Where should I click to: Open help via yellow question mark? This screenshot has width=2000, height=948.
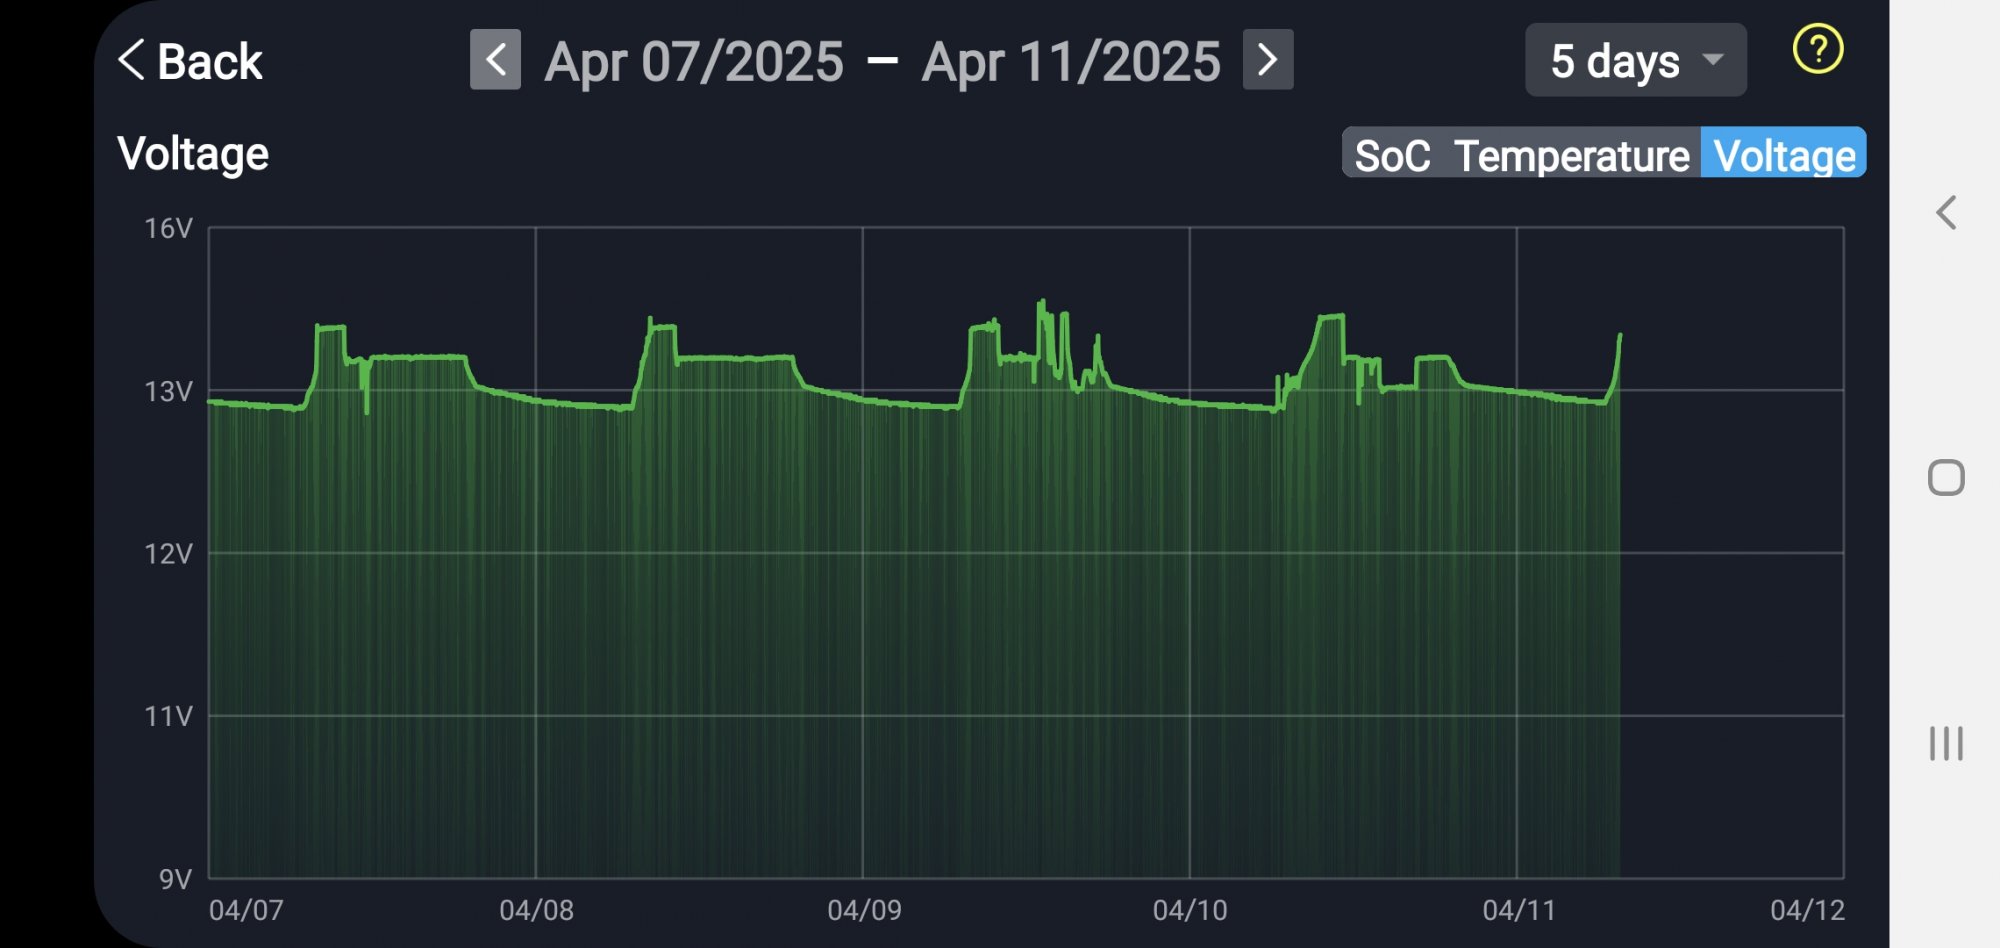[1817, 49]
